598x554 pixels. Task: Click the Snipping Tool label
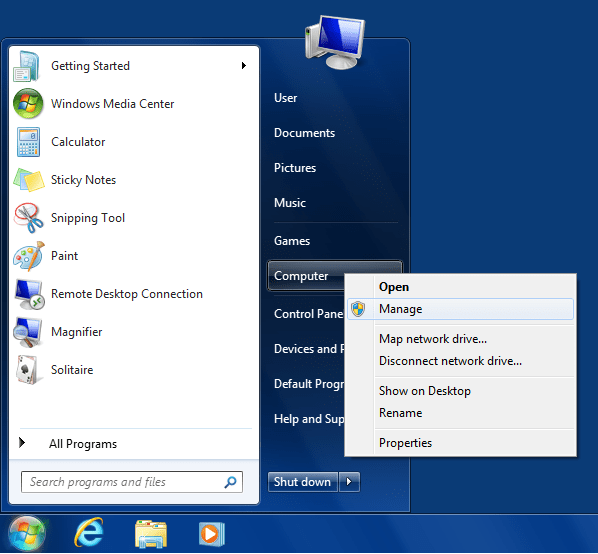[x=88, y=218]
